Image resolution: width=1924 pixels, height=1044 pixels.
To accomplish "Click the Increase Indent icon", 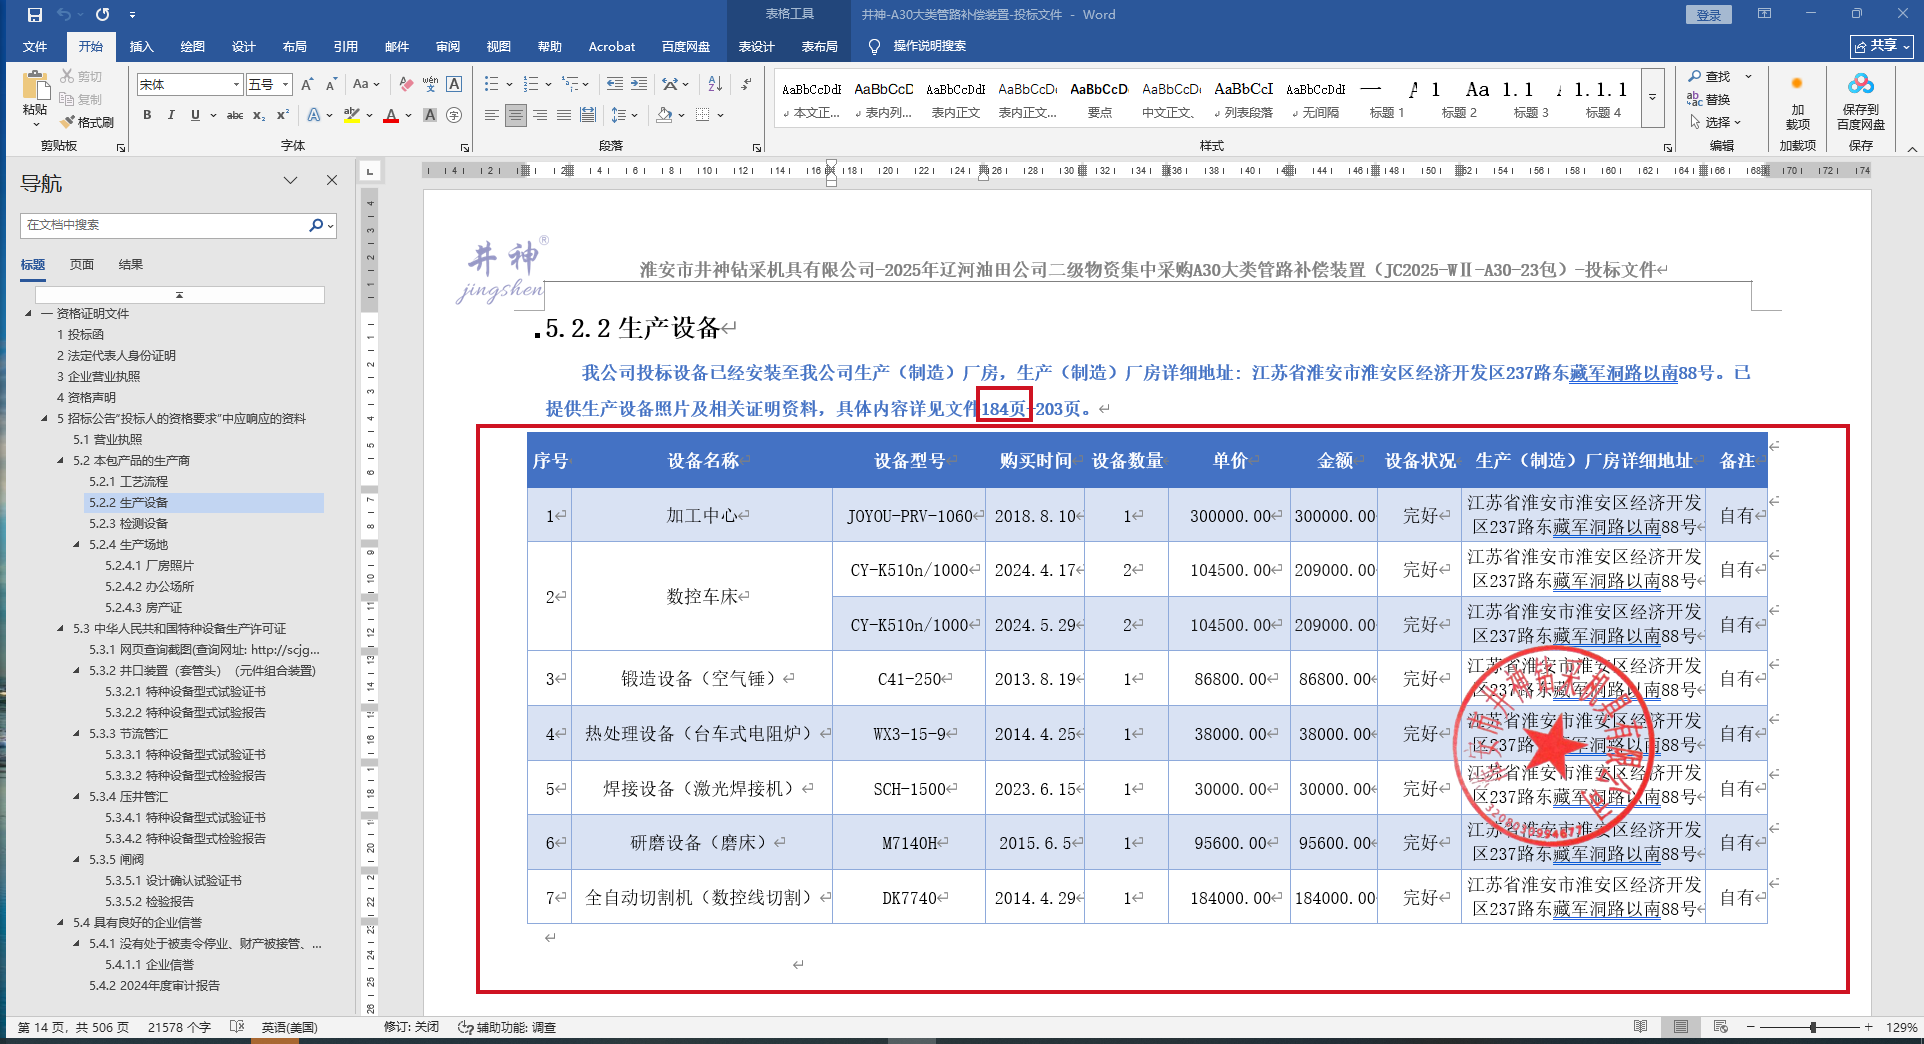I will coord(639,84).
